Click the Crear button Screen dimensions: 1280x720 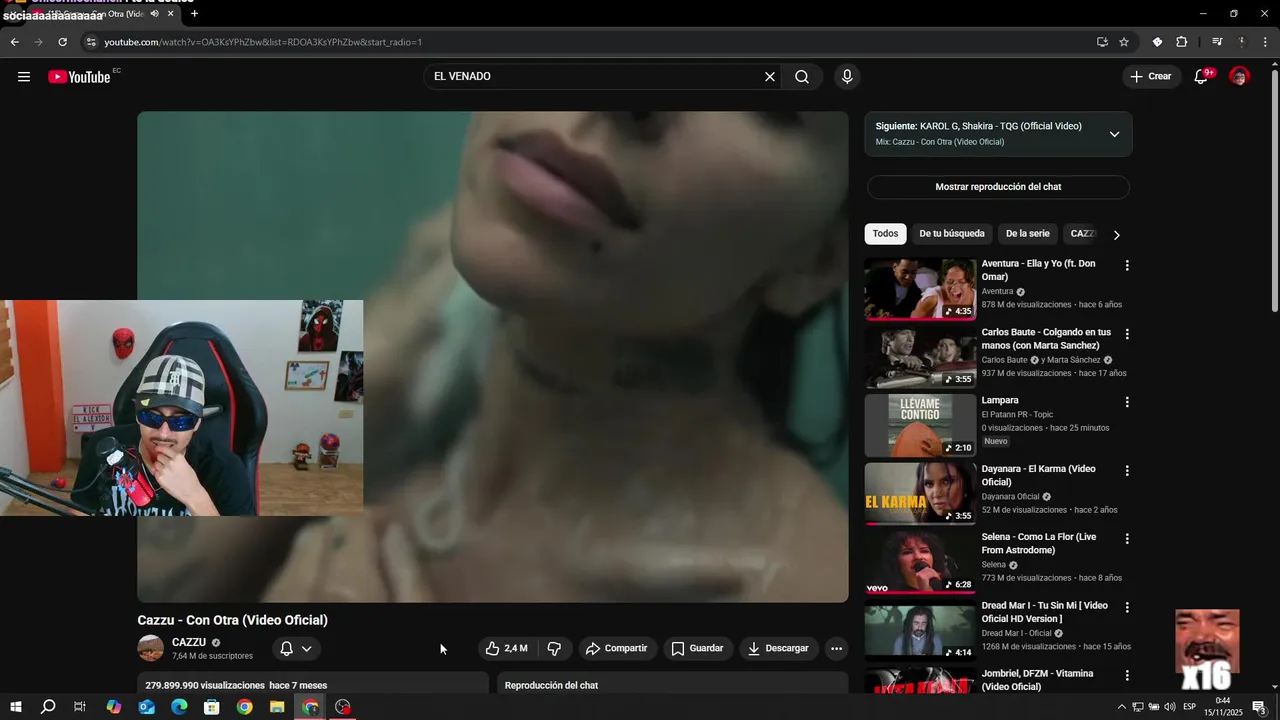tap(1150, 77)
